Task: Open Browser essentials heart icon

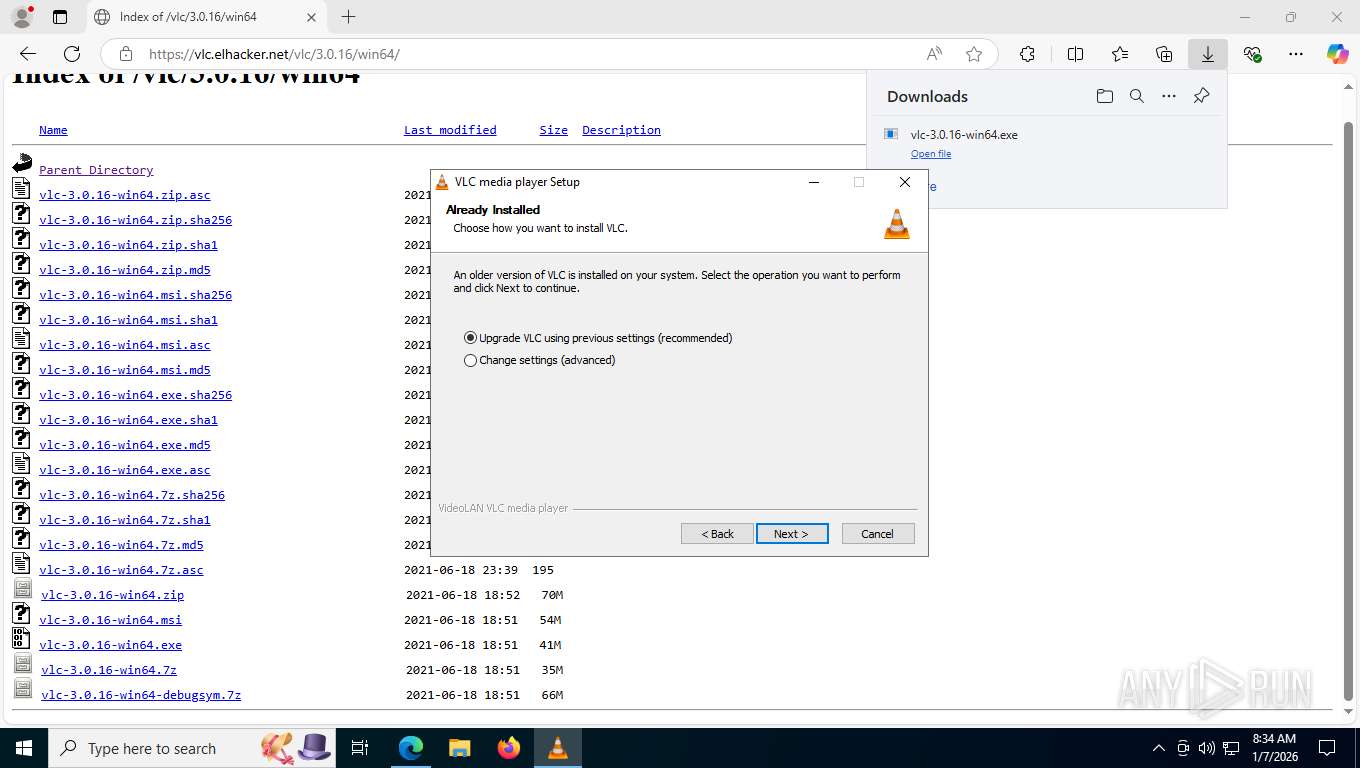Action: [1252, 54]
